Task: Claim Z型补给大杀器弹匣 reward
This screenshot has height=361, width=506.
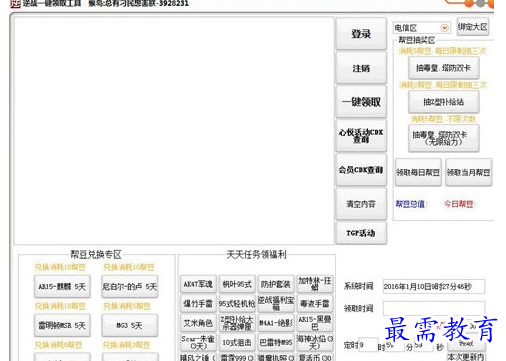Action: [x=237, y=323]
